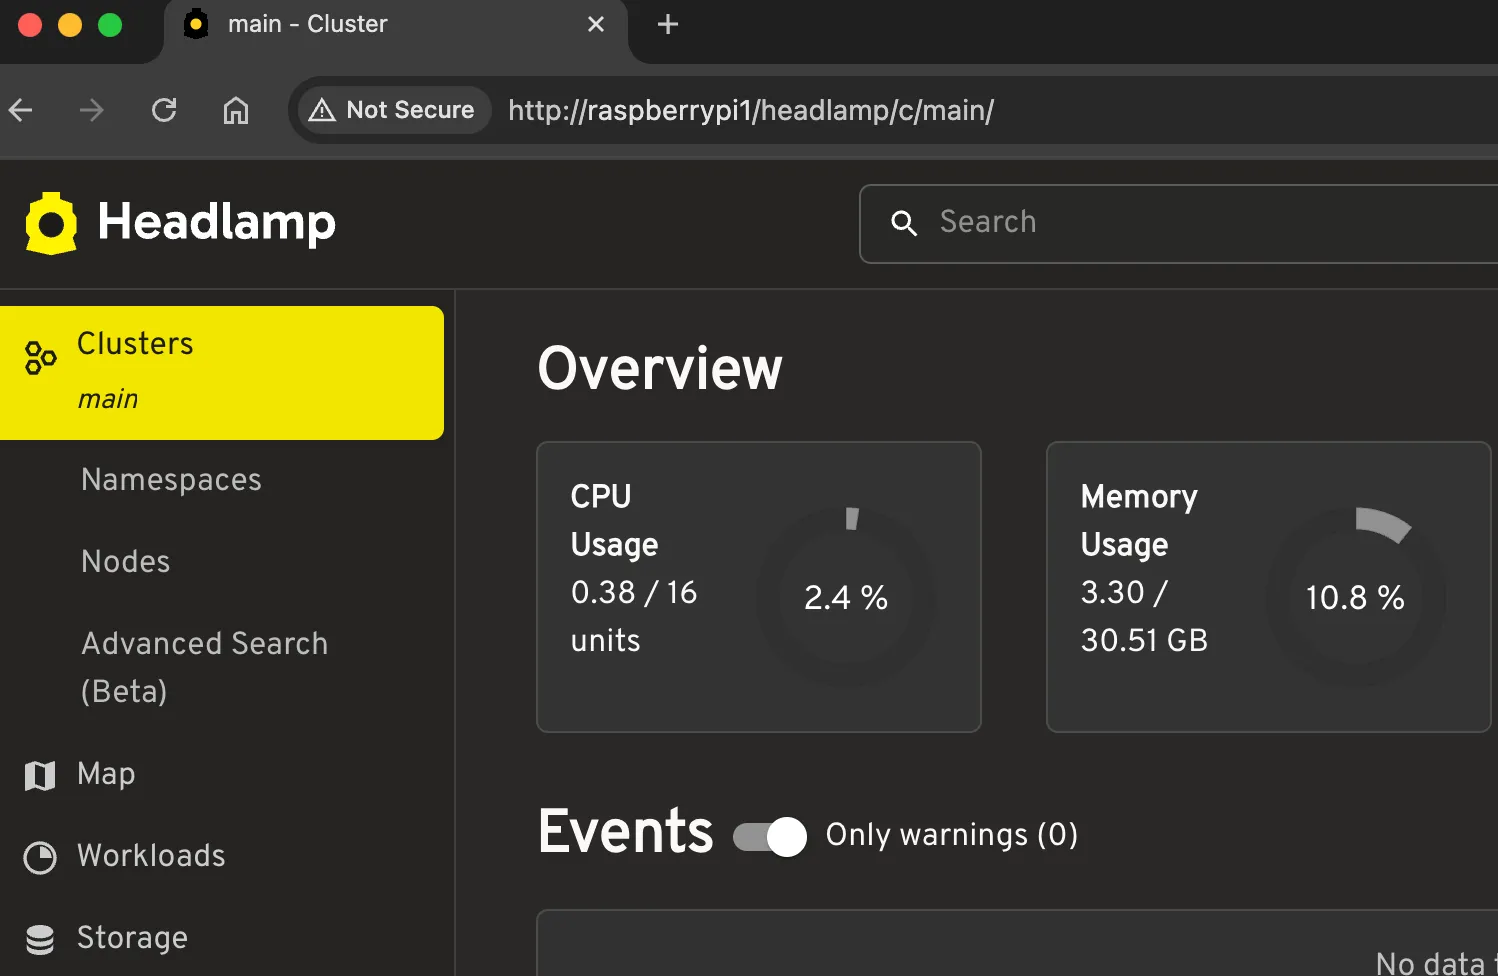Click the Headlamp logo icon
The width and height of the screenshot is (1498, 976).
49,222
